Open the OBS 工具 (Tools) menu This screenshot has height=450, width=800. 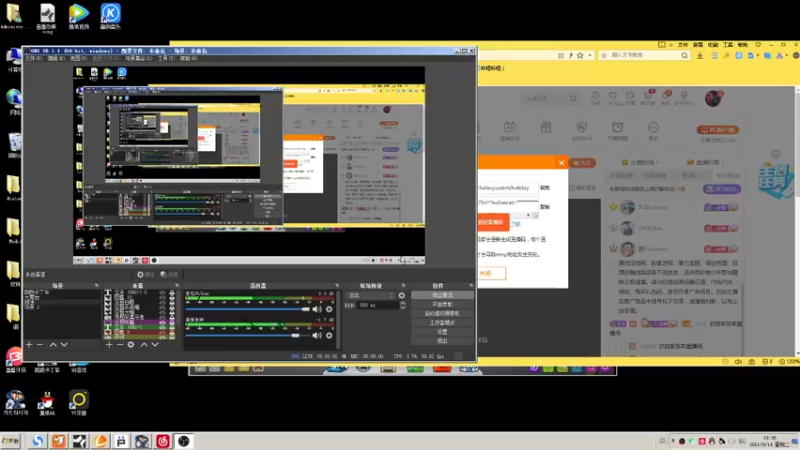(166, 59)
